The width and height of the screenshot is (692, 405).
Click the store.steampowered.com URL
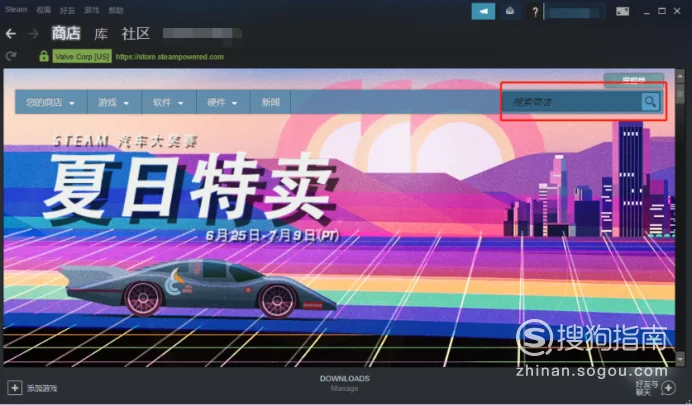pos(170,56)
